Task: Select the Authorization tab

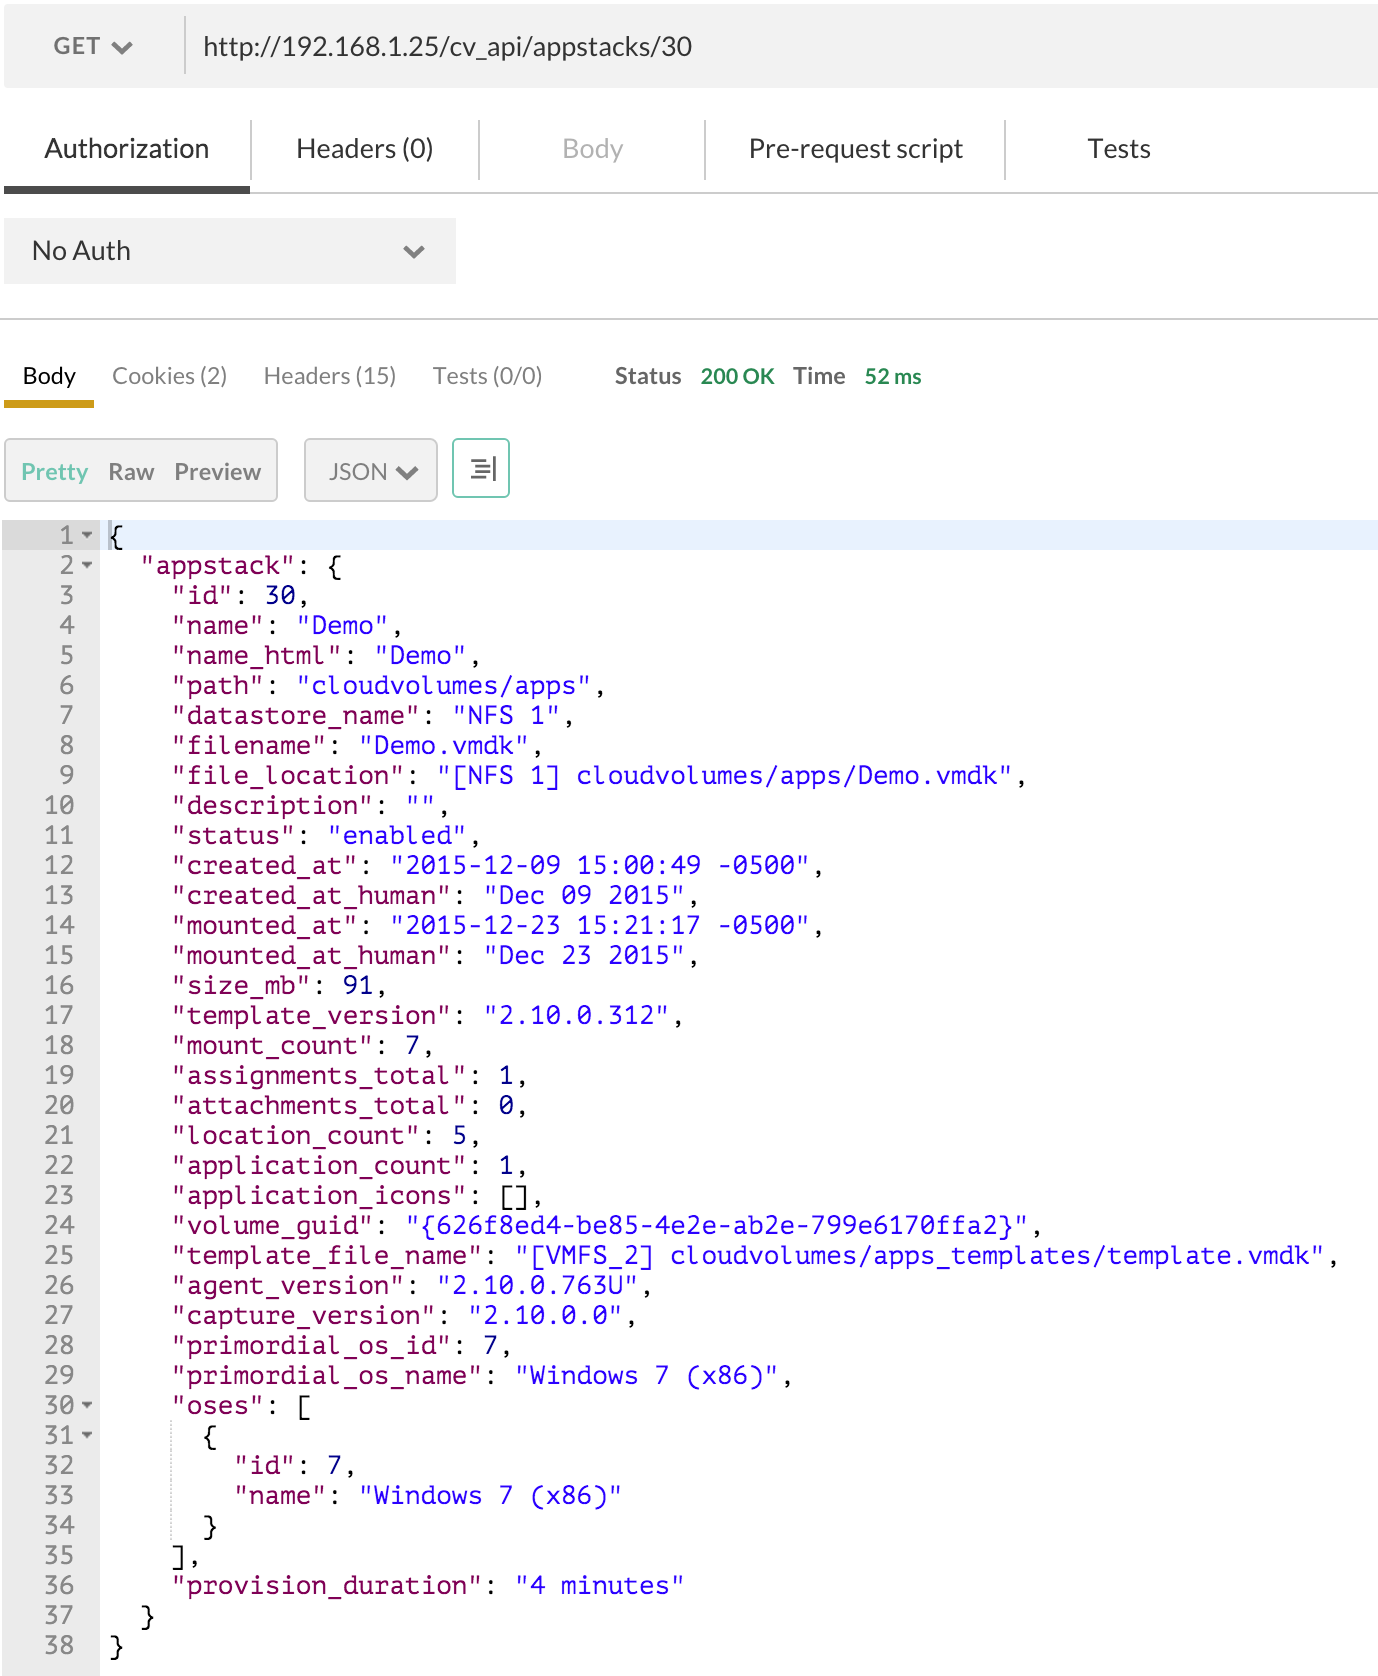Action: (127, 149)
